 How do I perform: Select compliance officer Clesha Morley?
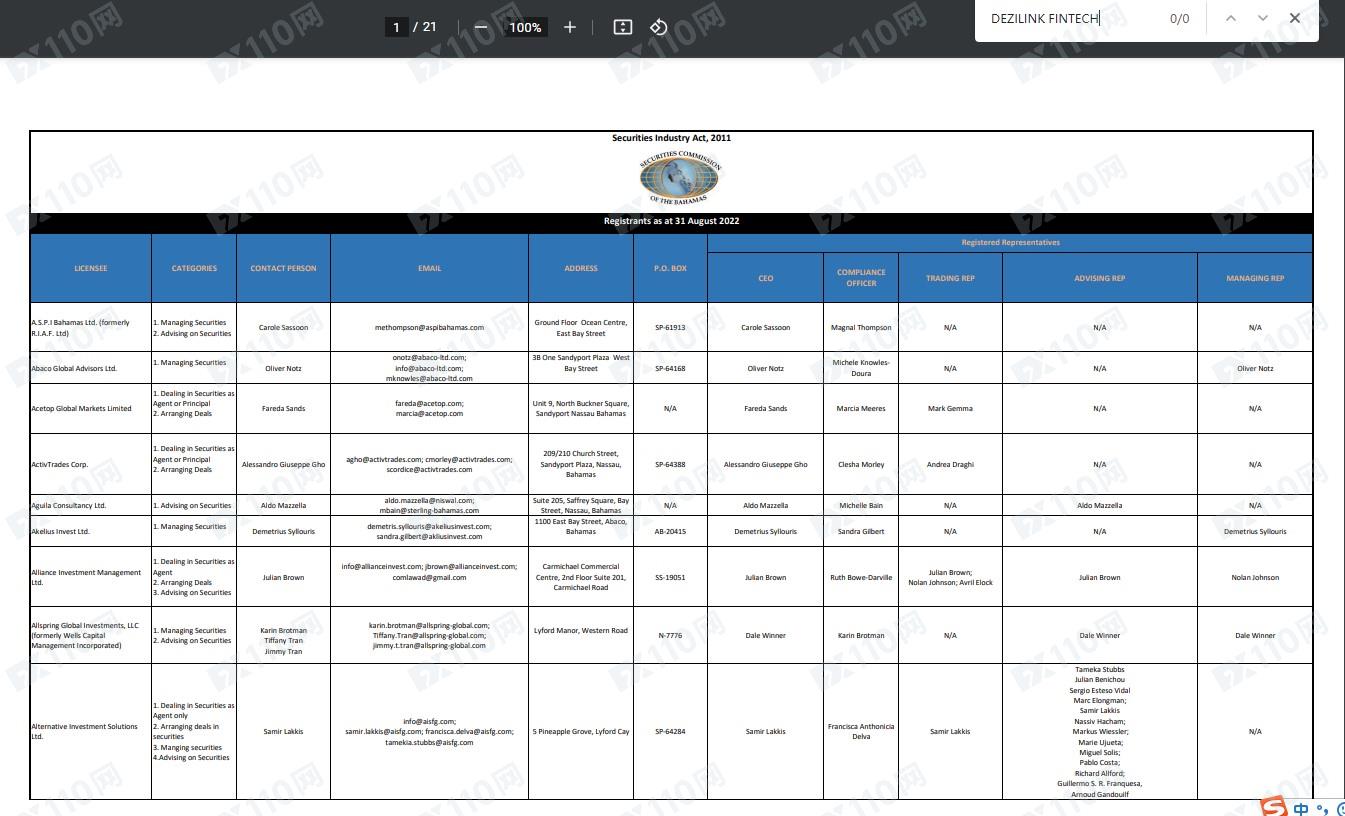coord(861,464)
